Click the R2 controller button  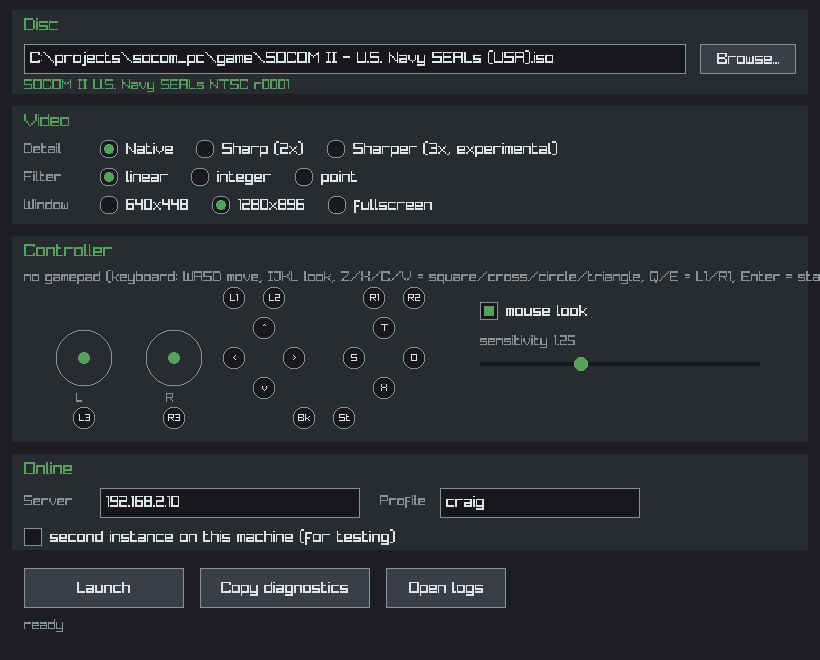[x=414, y=298]
